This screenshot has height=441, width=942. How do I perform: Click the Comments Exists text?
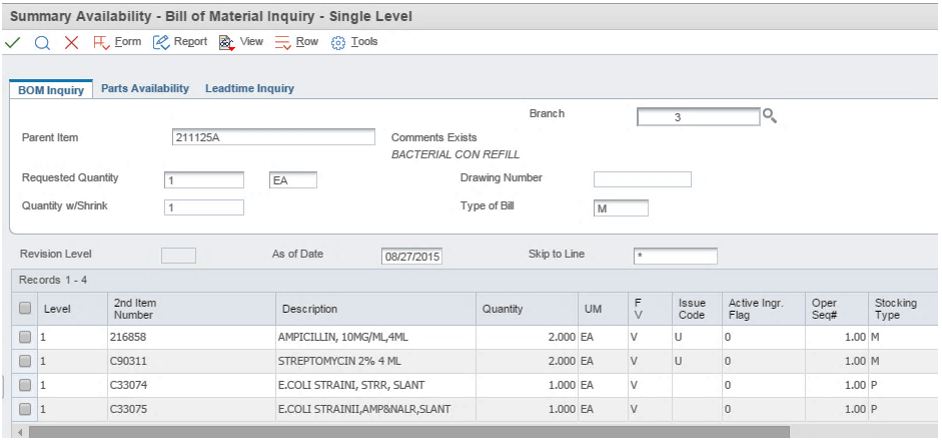(434, 138)
